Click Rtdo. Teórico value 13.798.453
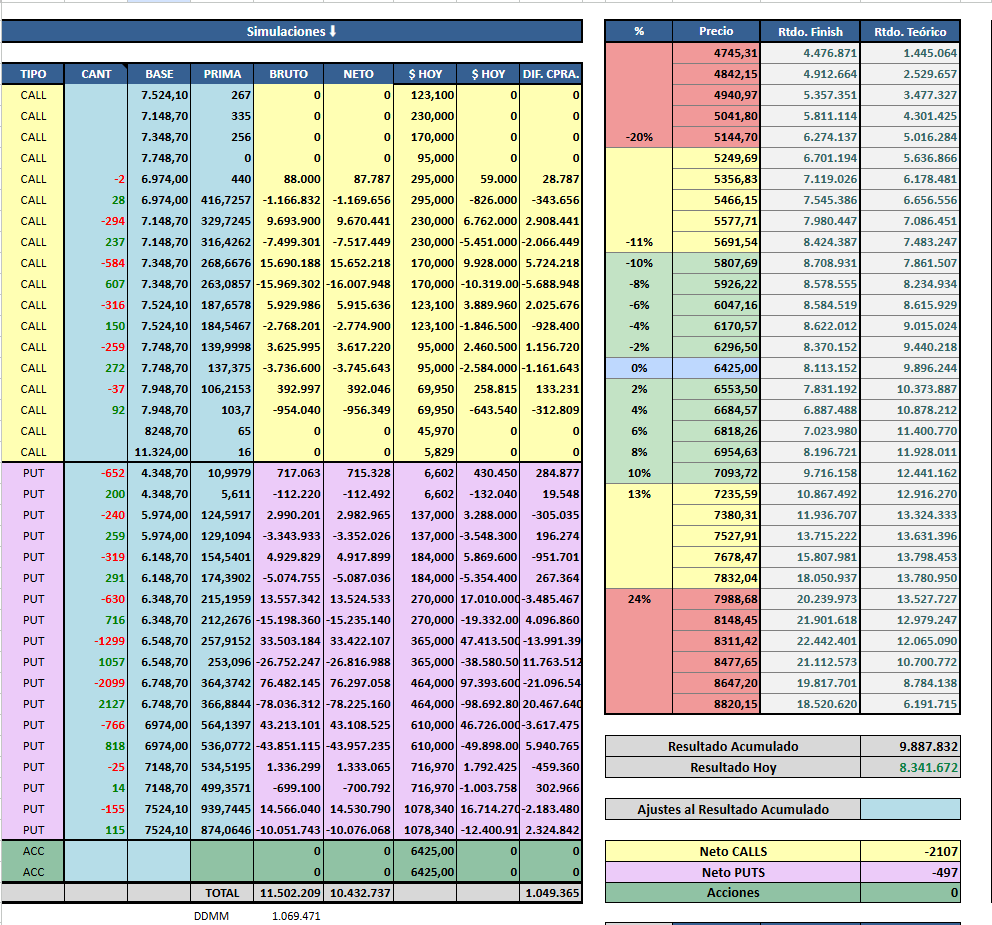992x925 pixels. coord(910,557)
